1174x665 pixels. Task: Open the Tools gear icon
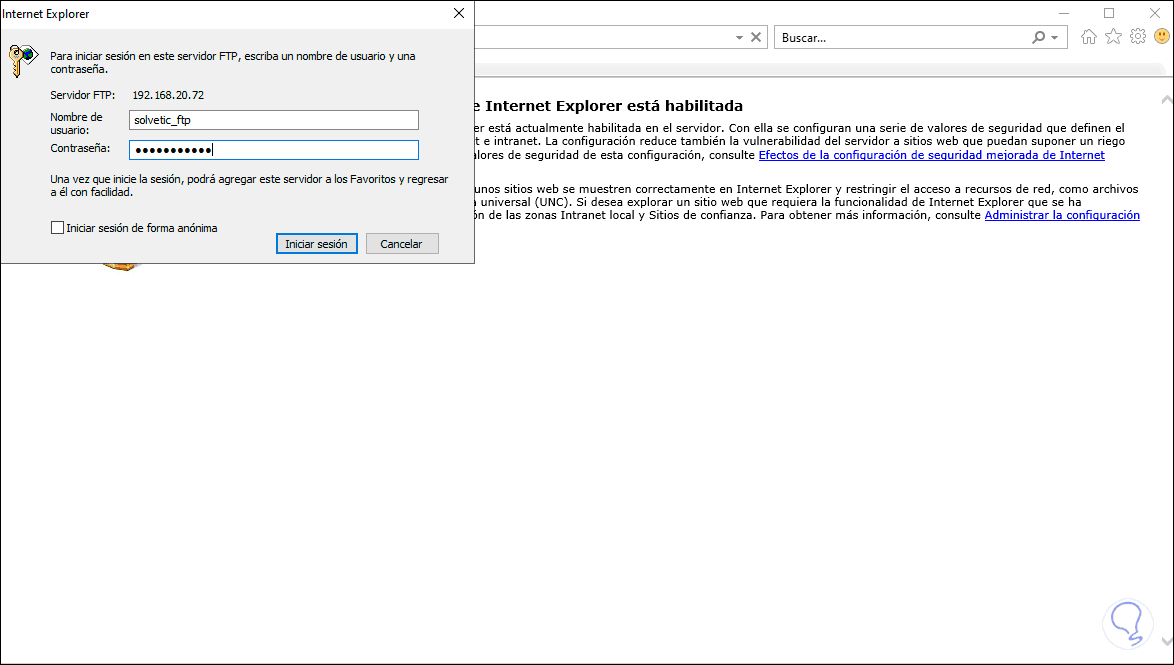point(1137,37)
